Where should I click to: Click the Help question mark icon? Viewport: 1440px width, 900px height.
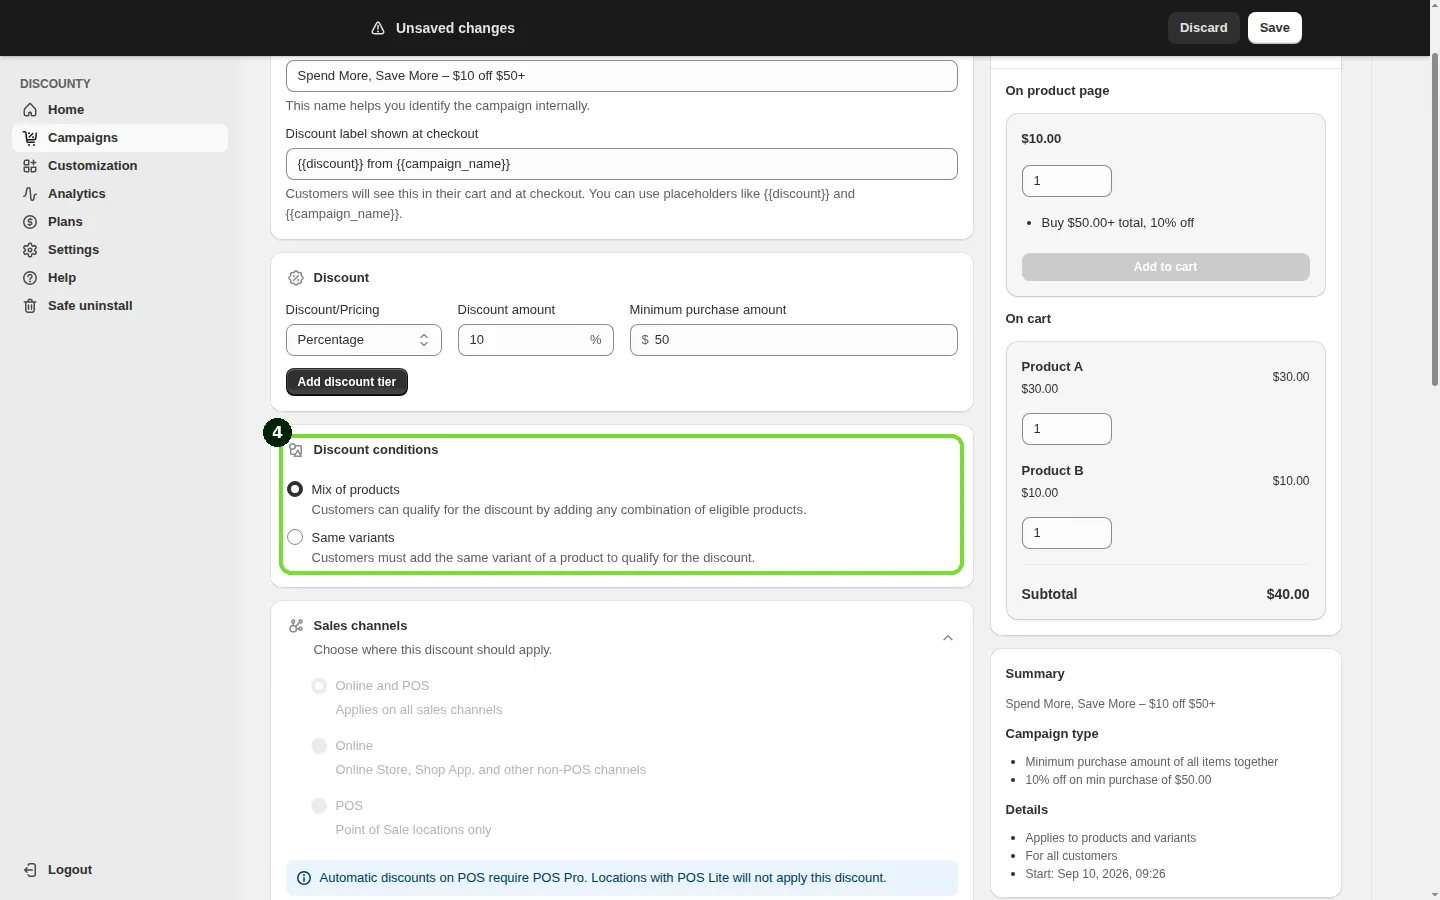tap(30, 278)
